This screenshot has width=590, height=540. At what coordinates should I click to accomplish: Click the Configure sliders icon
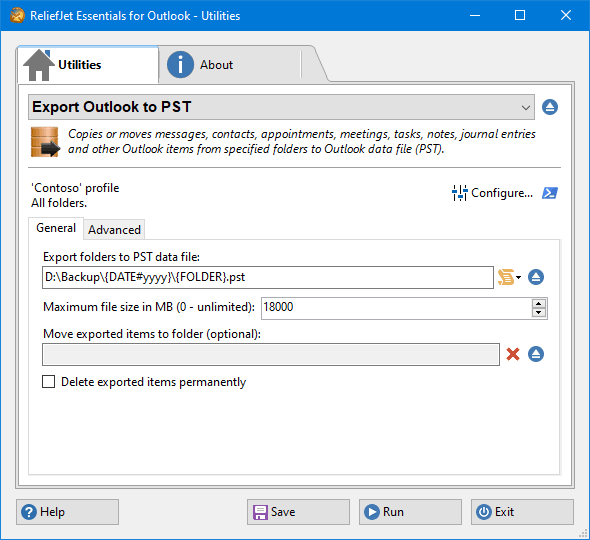click(460, 193)
